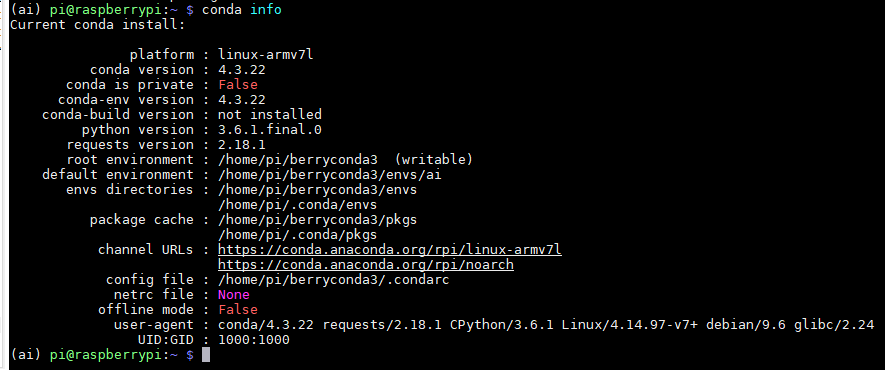This screenshot has width=885, height=375.
Task: Click the user-agent string starting with conda/4.3.22
Action: click(546, 325)
